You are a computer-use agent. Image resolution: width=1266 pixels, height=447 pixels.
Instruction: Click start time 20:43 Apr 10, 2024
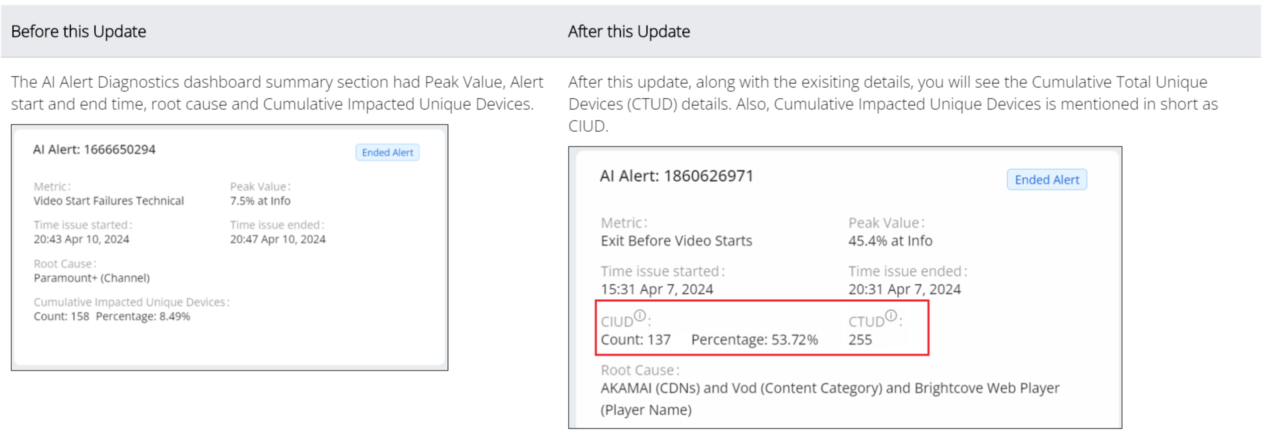coord(81,239)
